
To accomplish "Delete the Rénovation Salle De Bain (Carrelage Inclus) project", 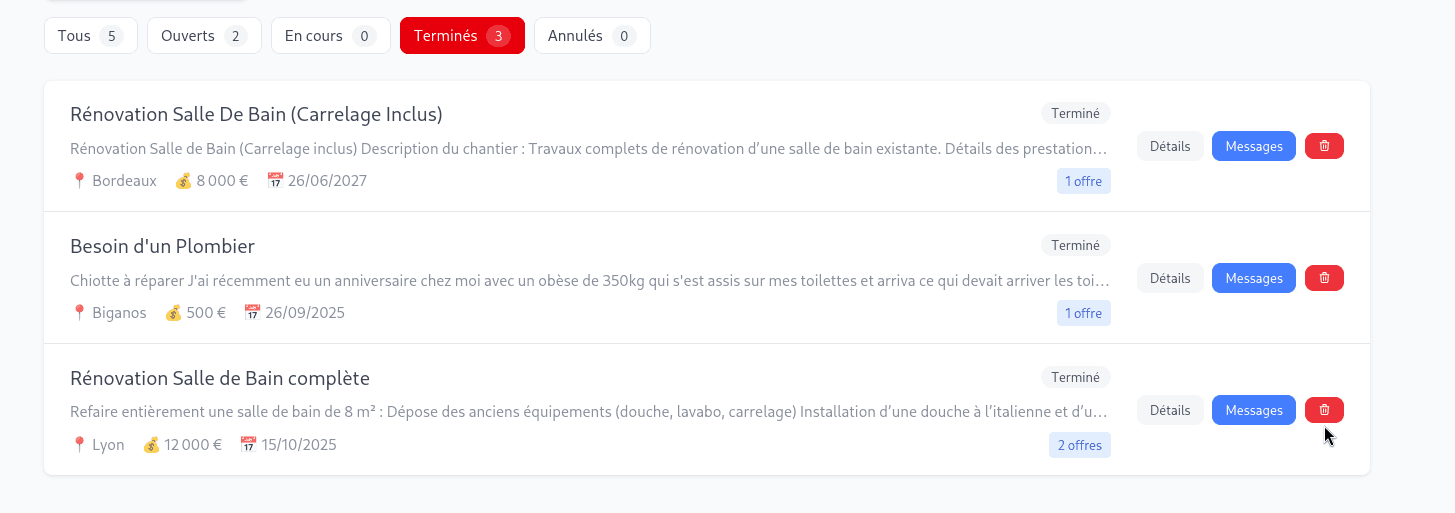I will (1324, 146).
